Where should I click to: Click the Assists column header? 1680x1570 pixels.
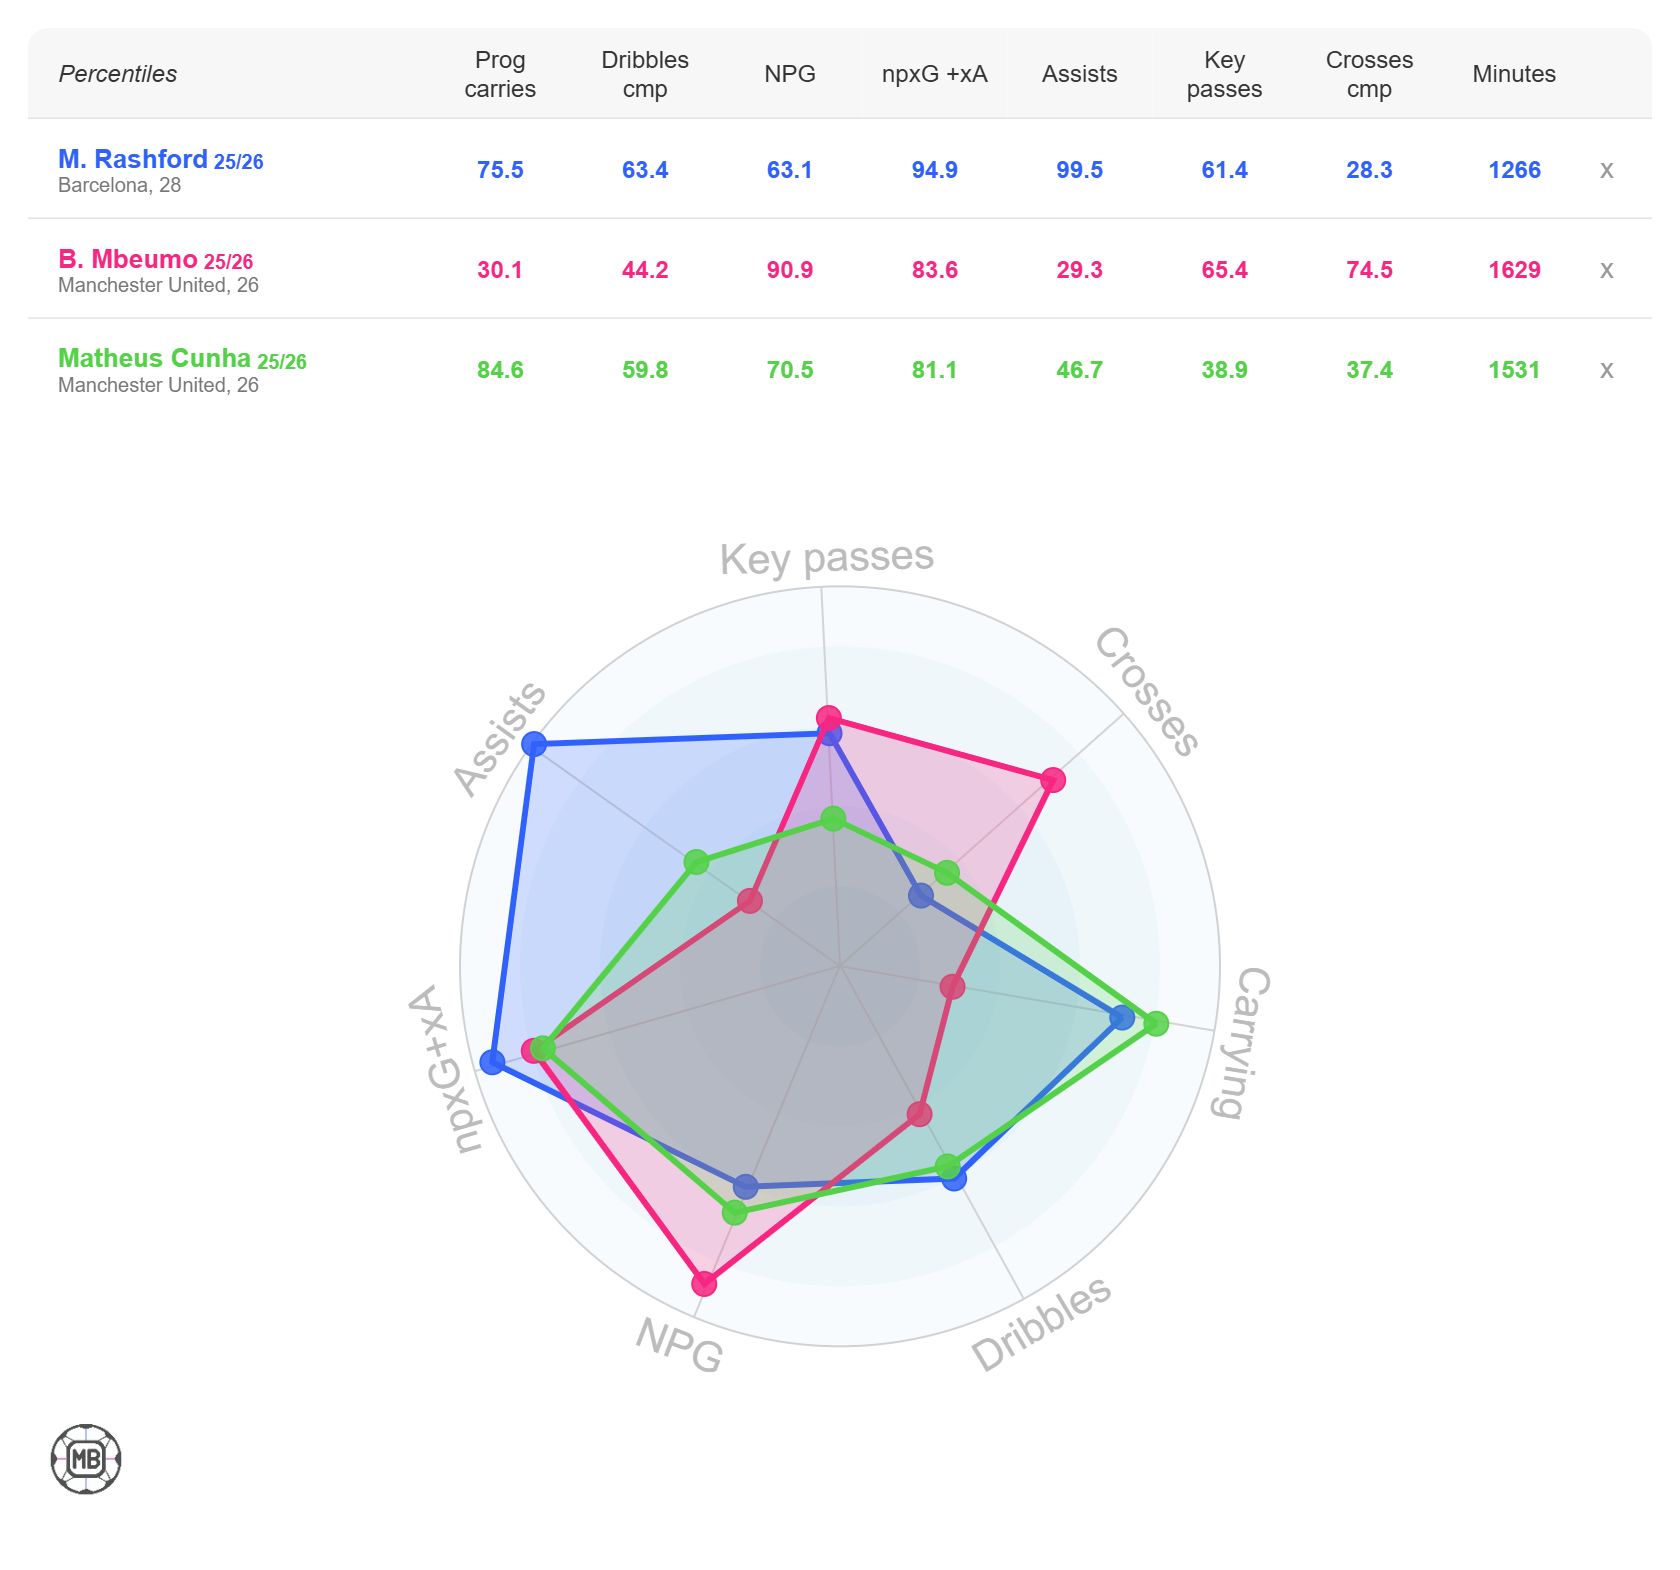coord(1079,74)
